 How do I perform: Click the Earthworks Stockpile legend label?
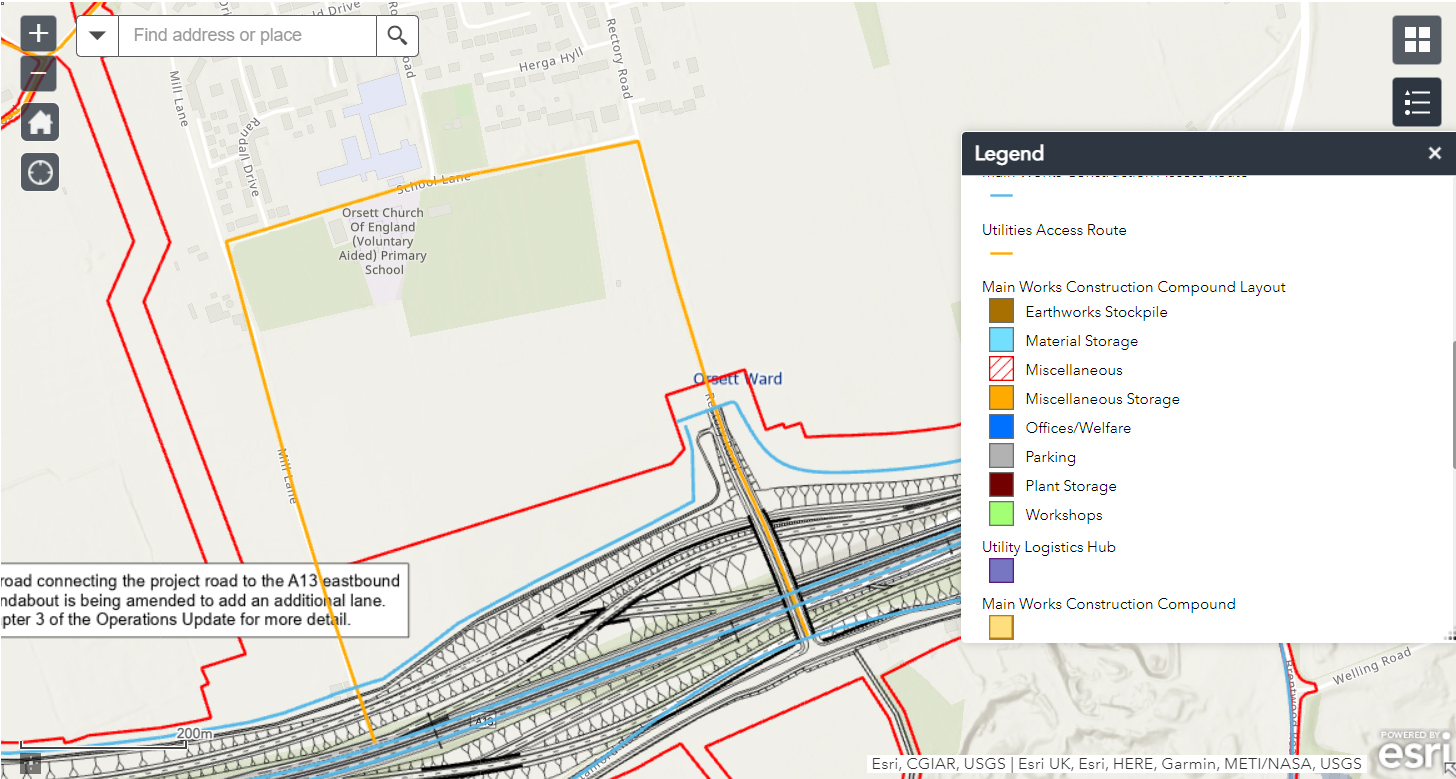[1096, 312]
